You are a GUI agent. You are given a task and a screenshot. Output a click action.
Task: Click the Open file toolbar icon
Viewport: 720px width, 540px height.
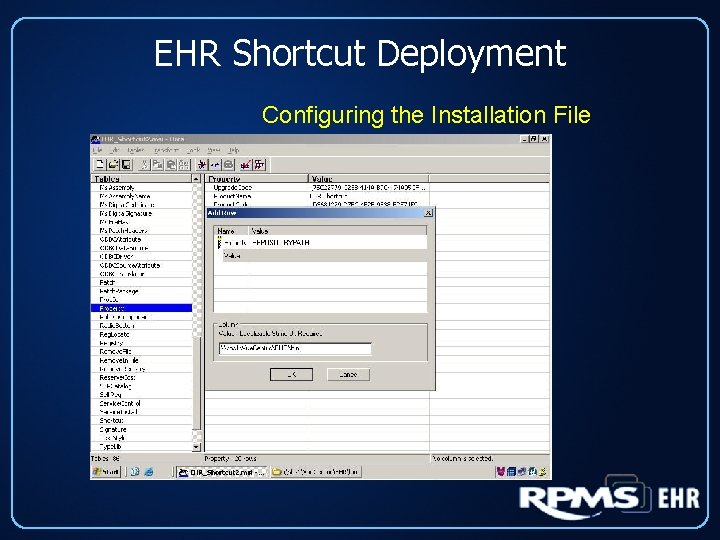(x=113, y=164)
